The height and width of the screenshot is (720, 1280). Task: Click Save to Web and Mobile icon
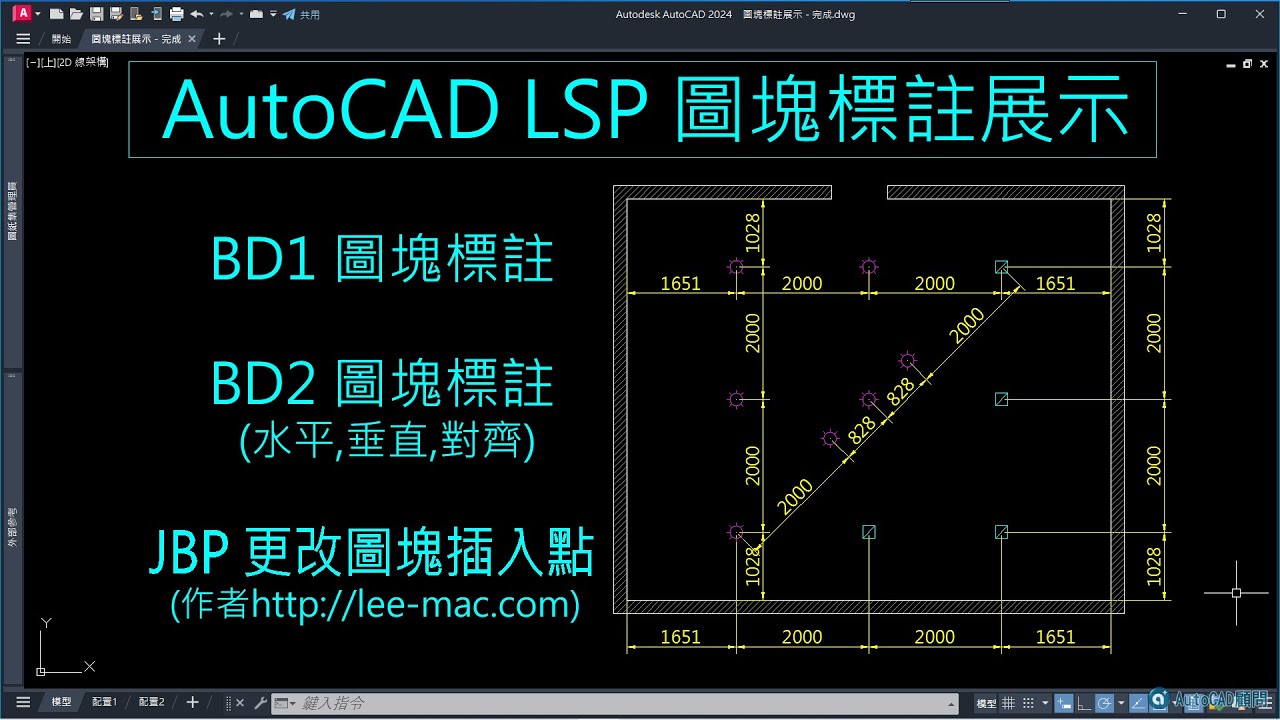point(157,14)
